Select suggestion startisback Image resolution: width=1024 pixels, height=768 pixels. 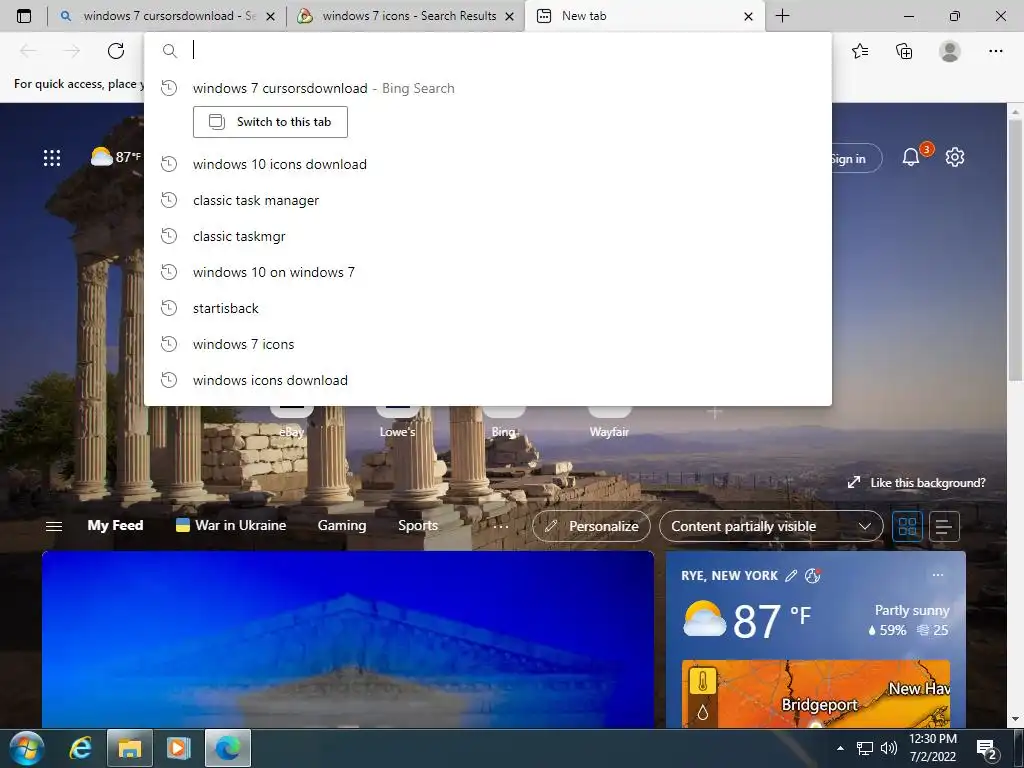point(488,308)
